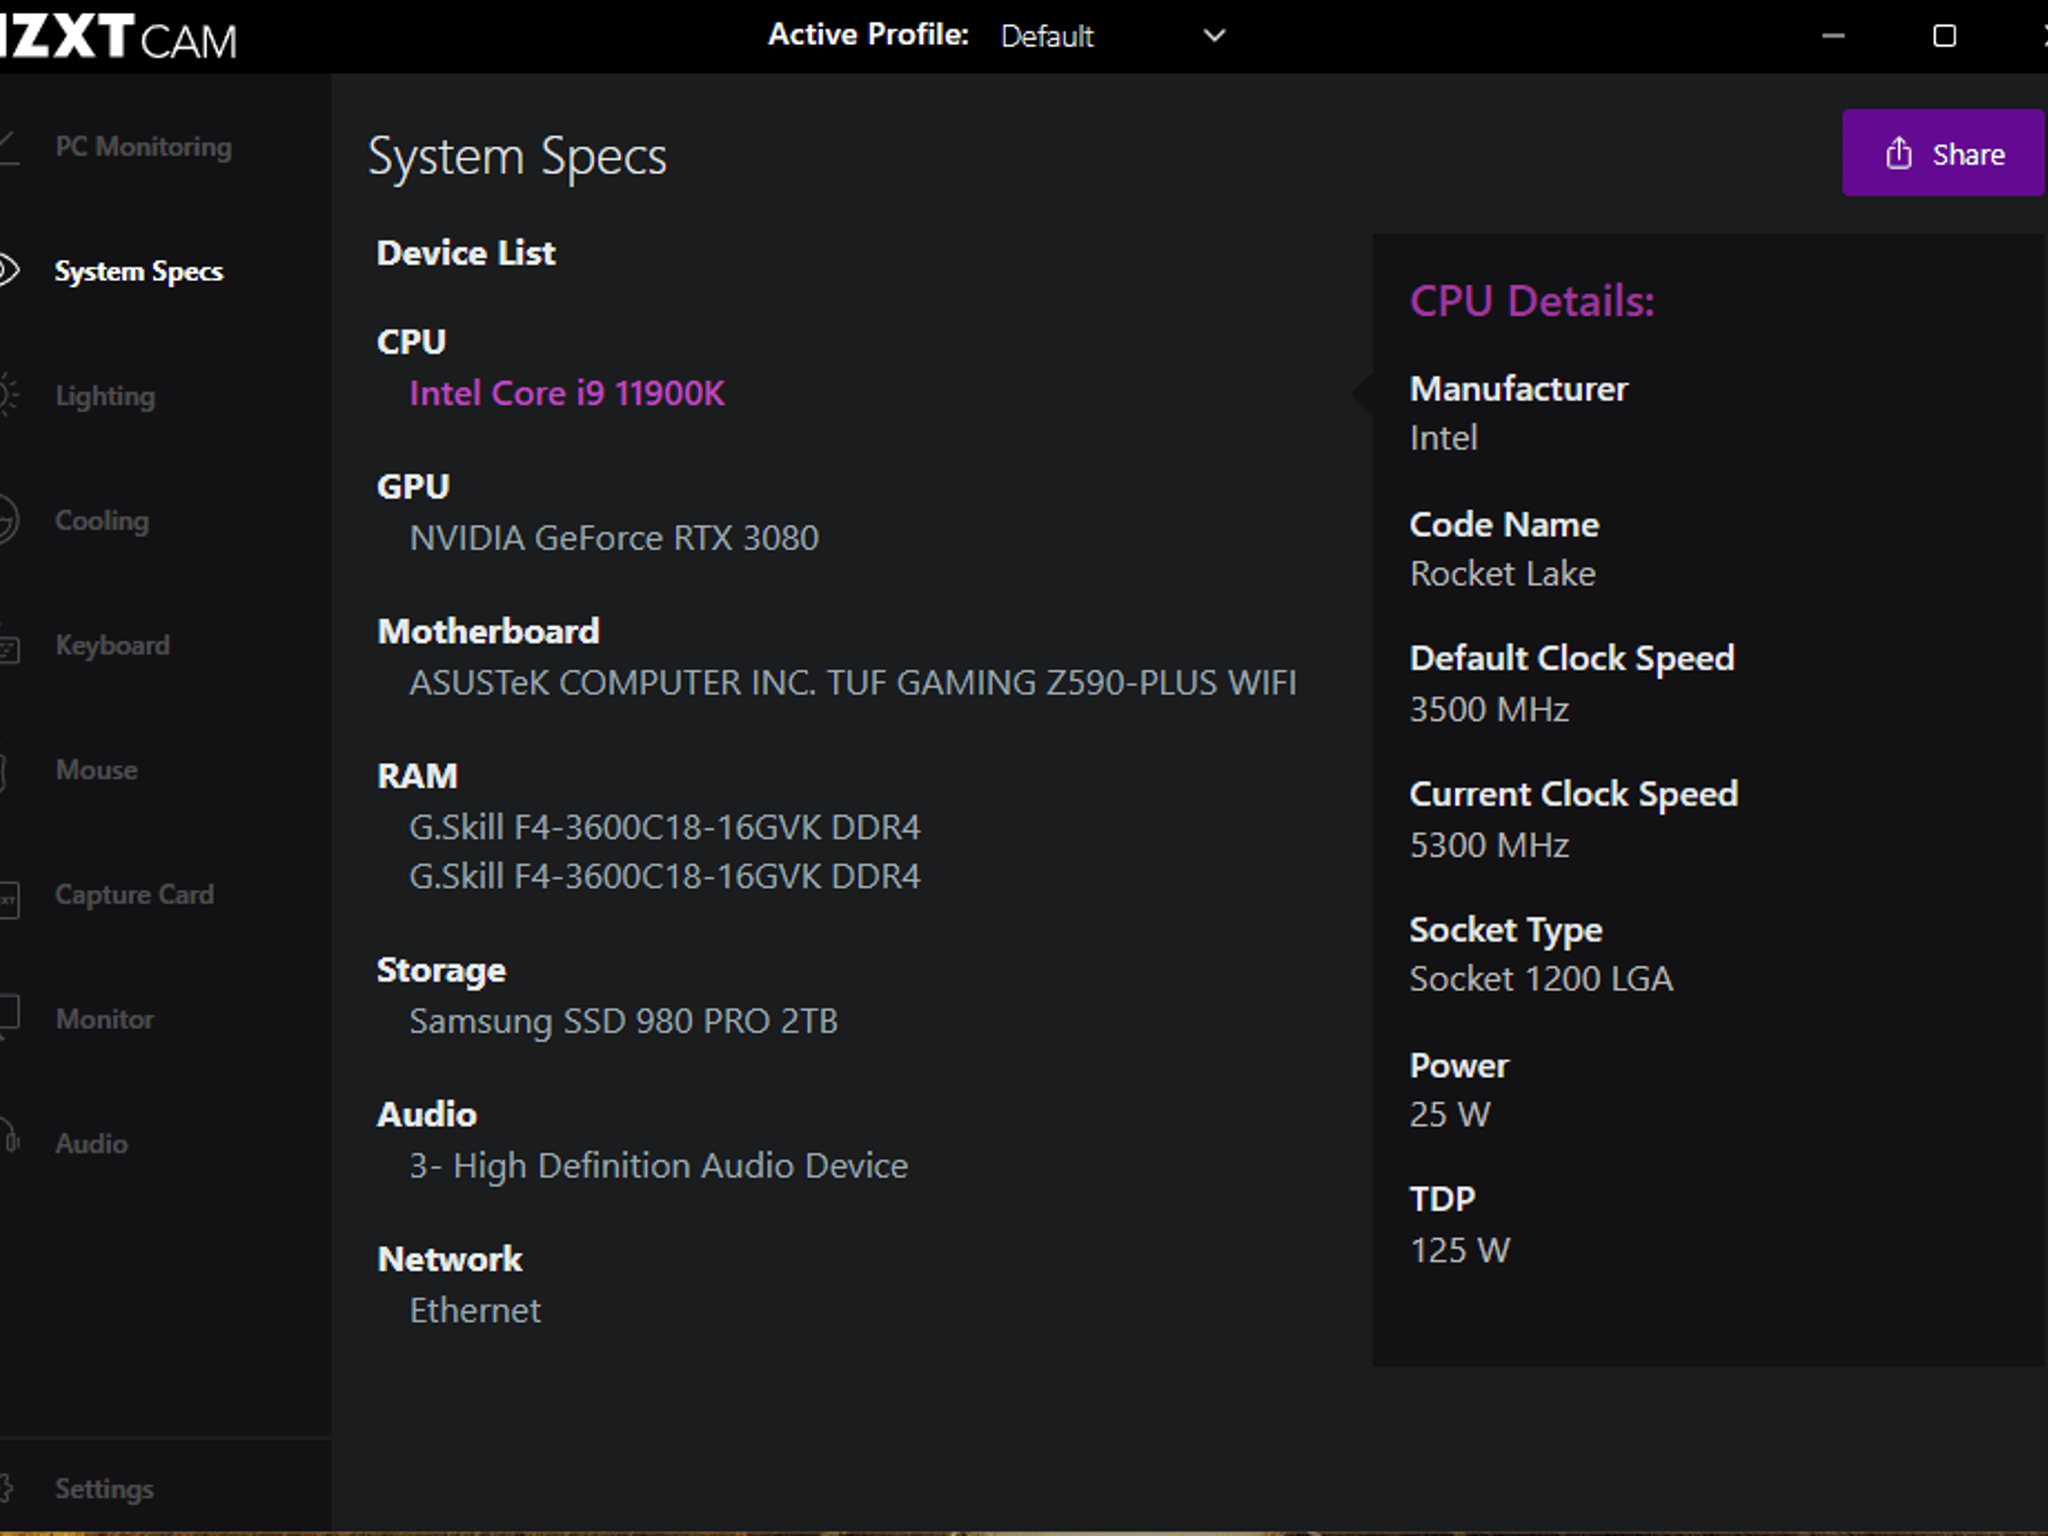Viewport: 2048px width, 1536px height.
Task: Click the Motherboard category label
Action: [x=488, y=632]
